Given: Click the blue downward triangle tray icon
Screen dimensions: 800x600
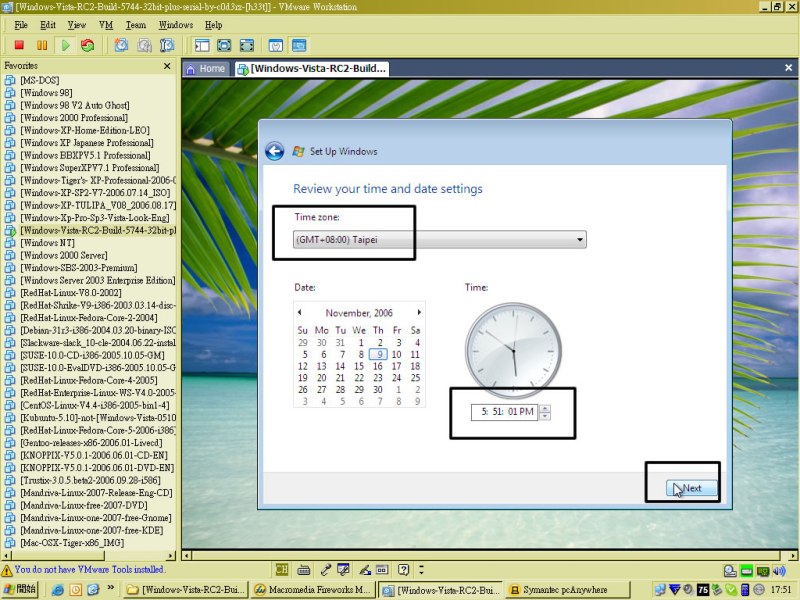Looking at the screenshot, I should [674, 590].
